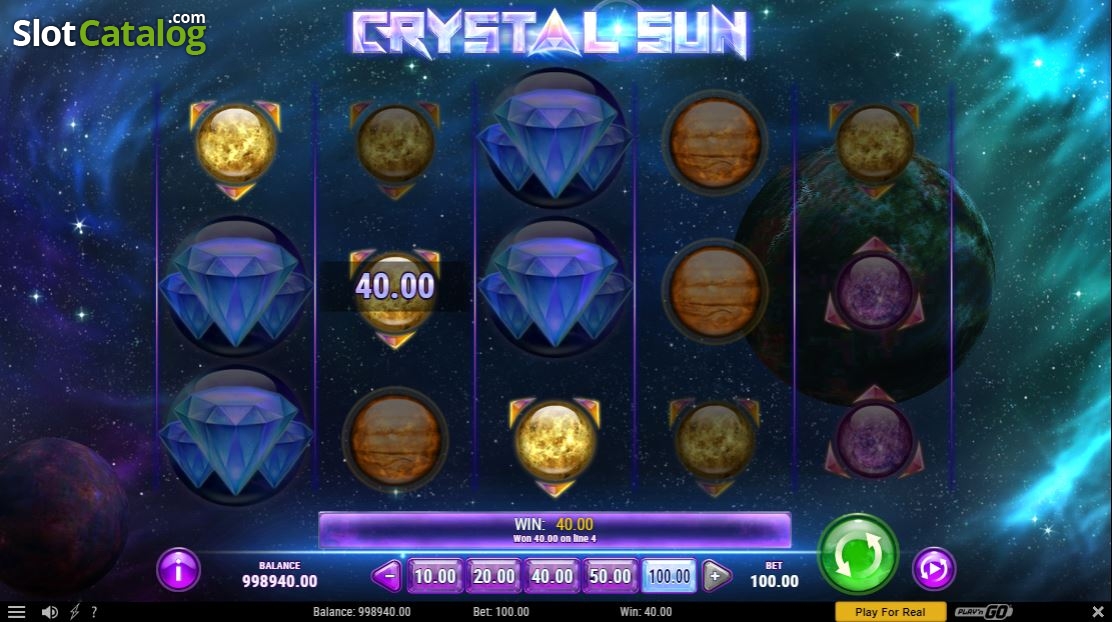The height and width of the screenshot is (622, 1112).
Task: Mute sound with speaker icon
Action: click(x=50, y=611)
